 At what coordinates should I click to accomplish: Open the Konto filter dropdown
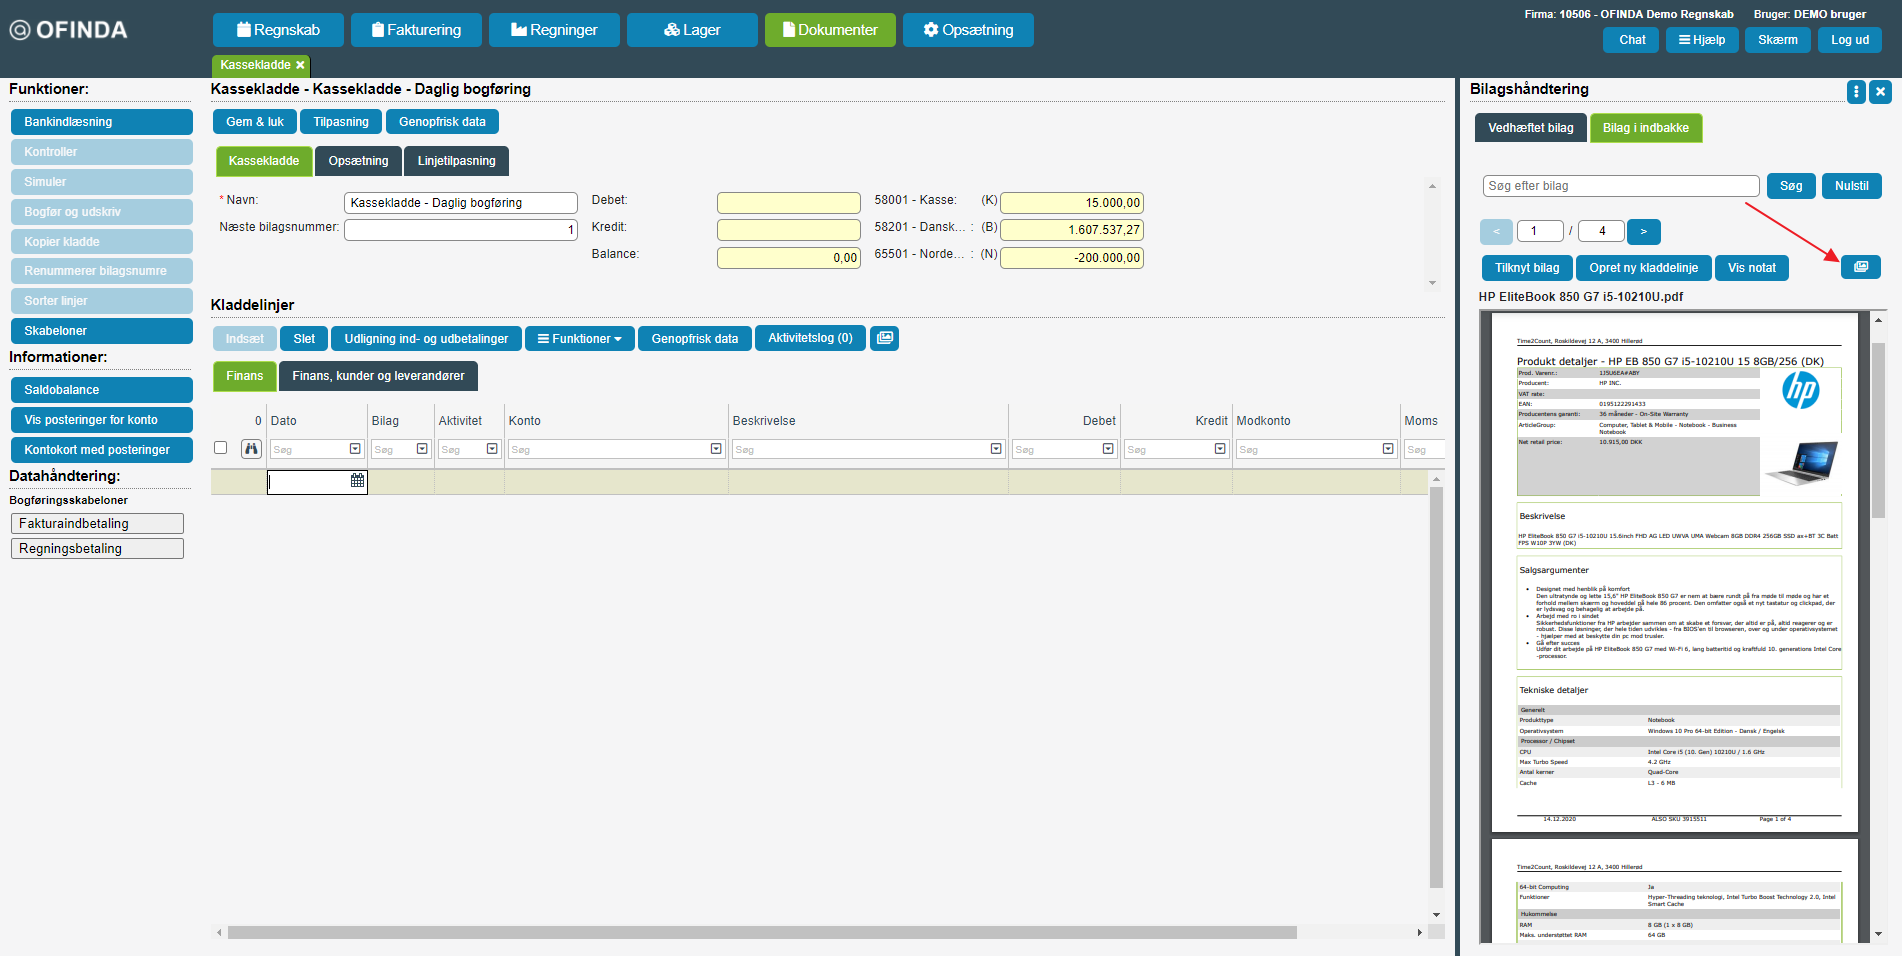point(716,449)
